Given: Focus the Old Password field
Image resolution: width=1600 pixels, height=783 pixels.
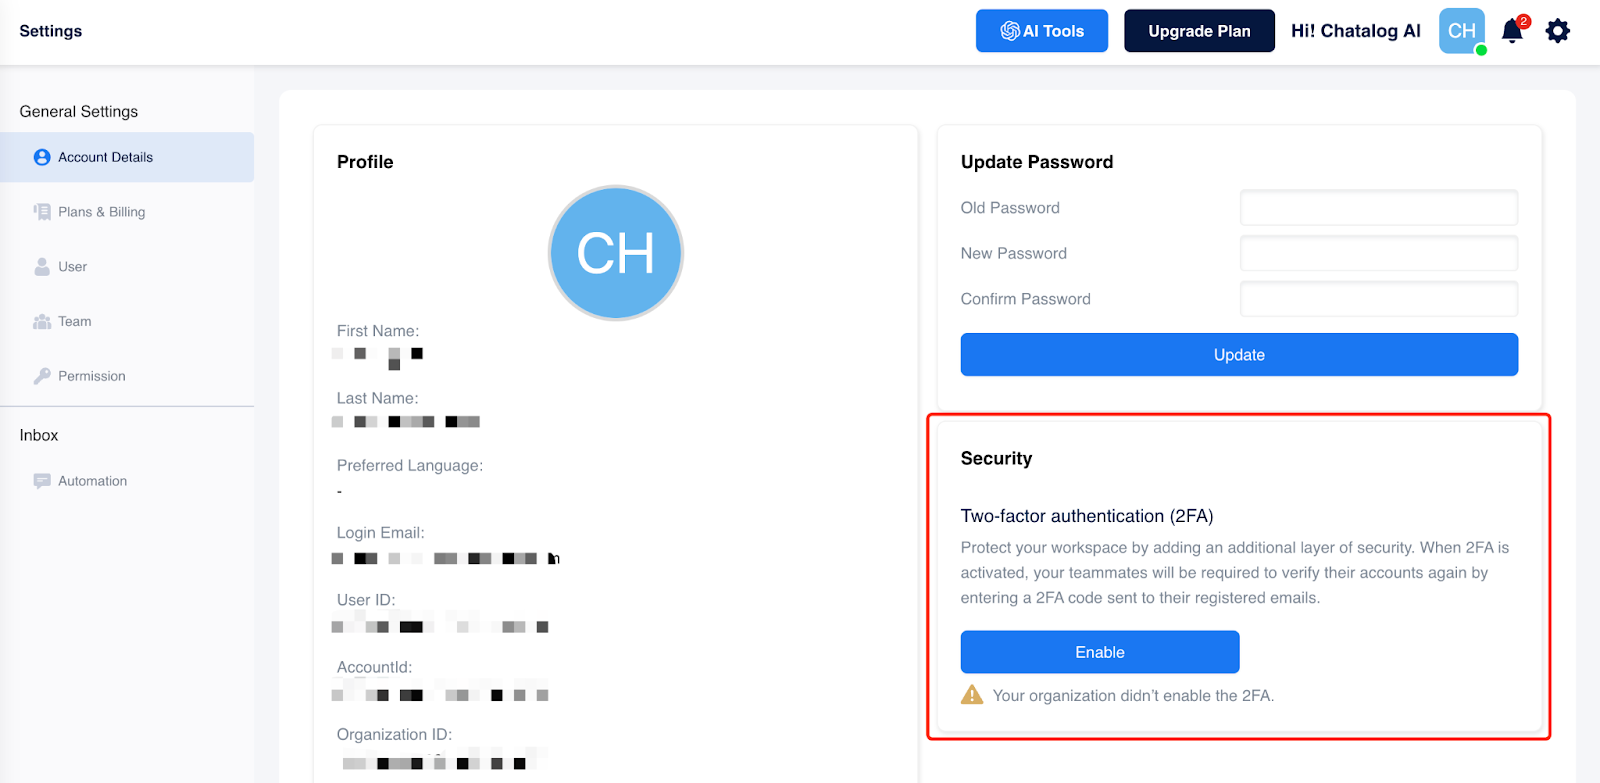Looking at the screenshot, I should [1379, 208].
